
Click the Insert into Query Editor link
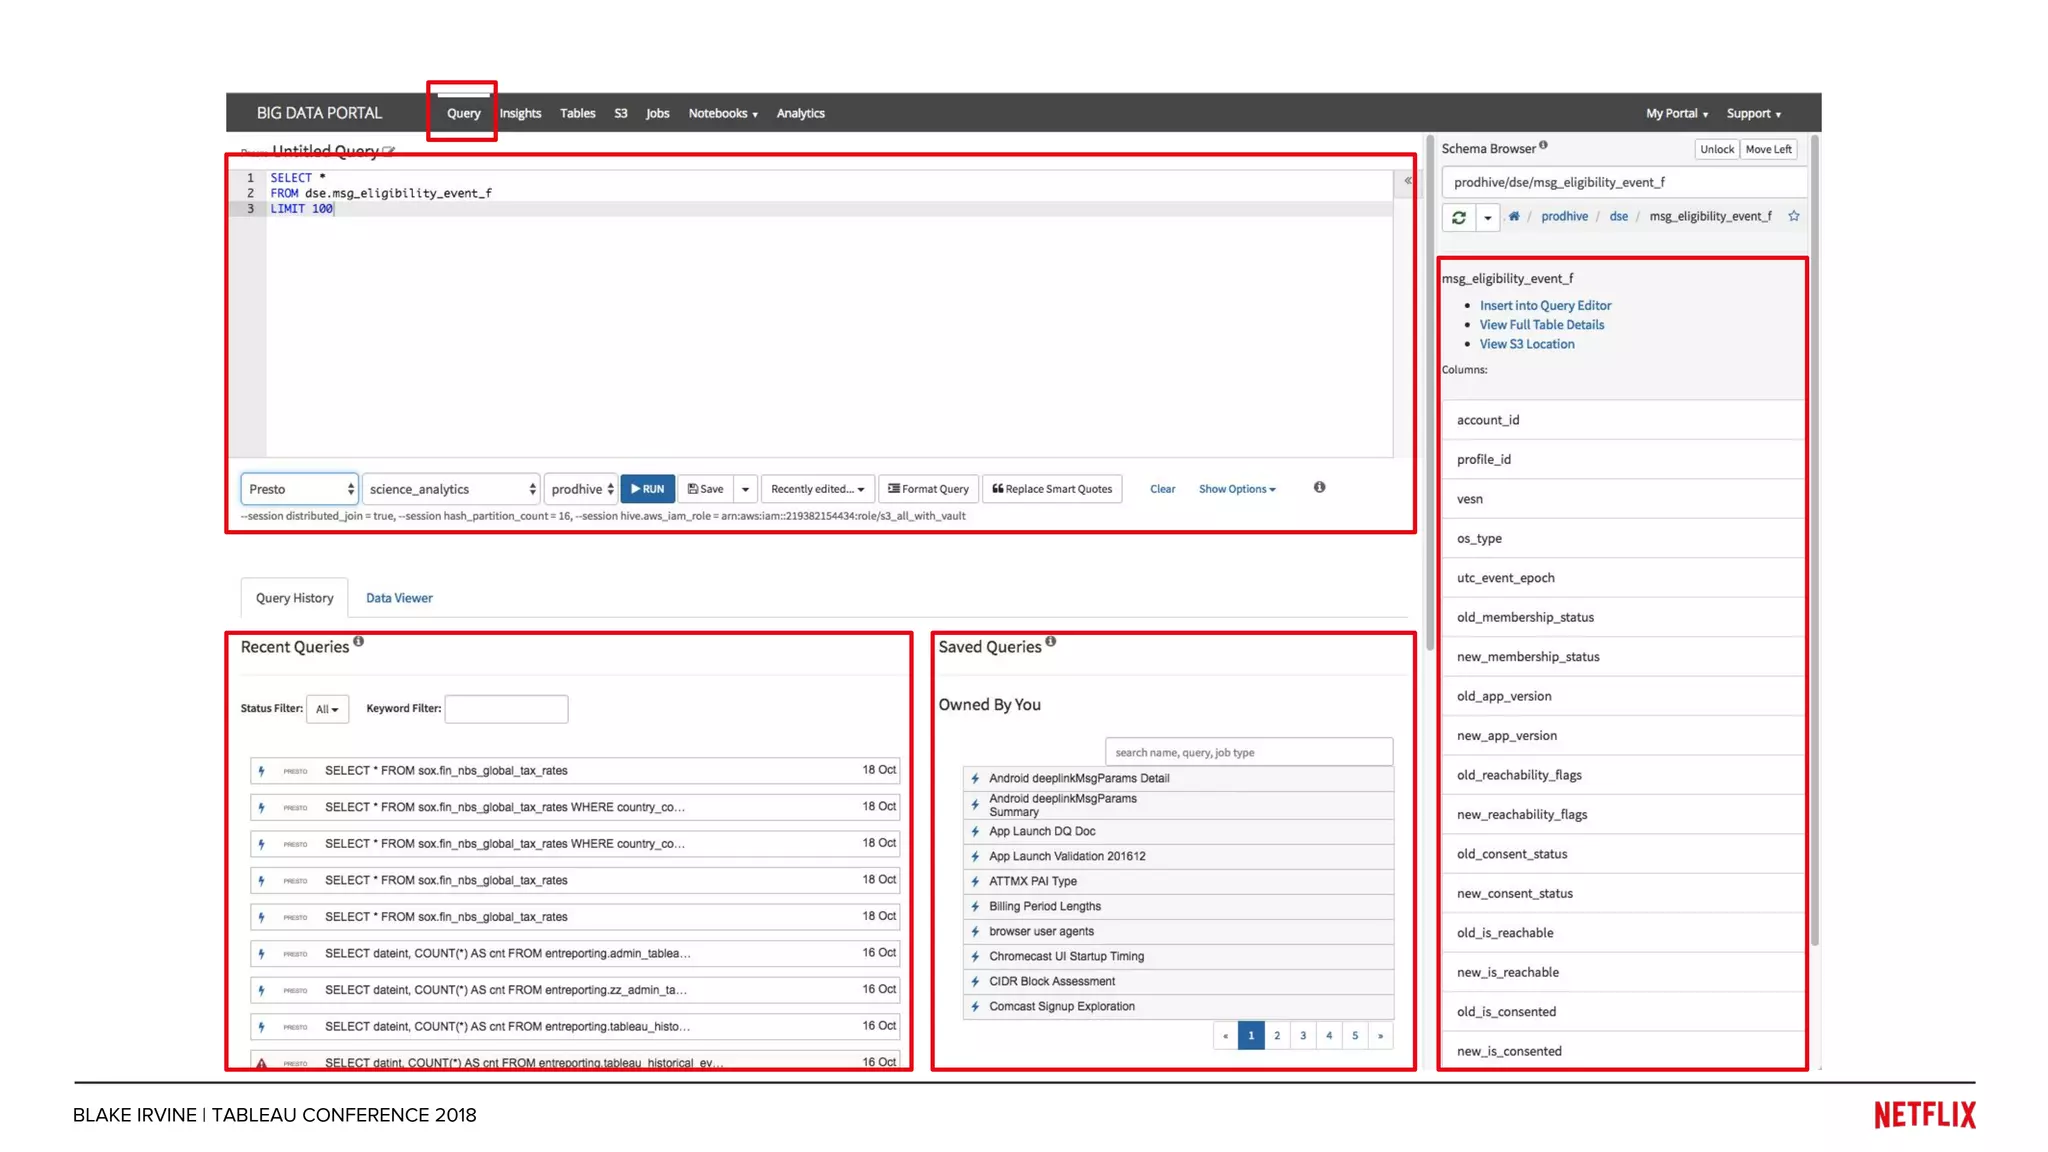1545,306
